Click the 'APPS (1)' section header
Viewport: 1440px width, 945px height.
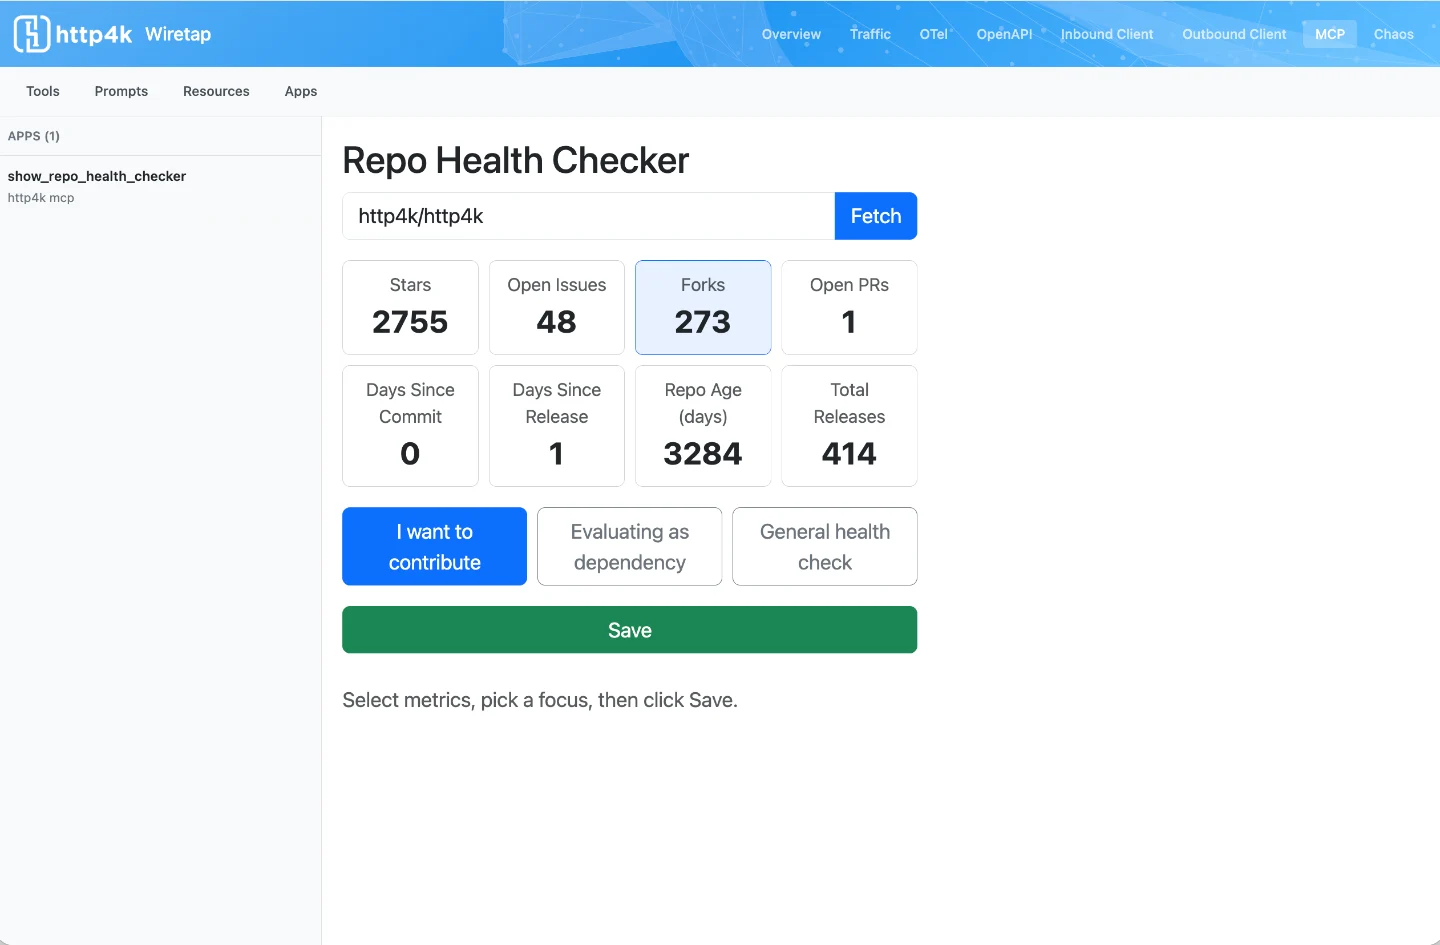(x=34, y=136)
